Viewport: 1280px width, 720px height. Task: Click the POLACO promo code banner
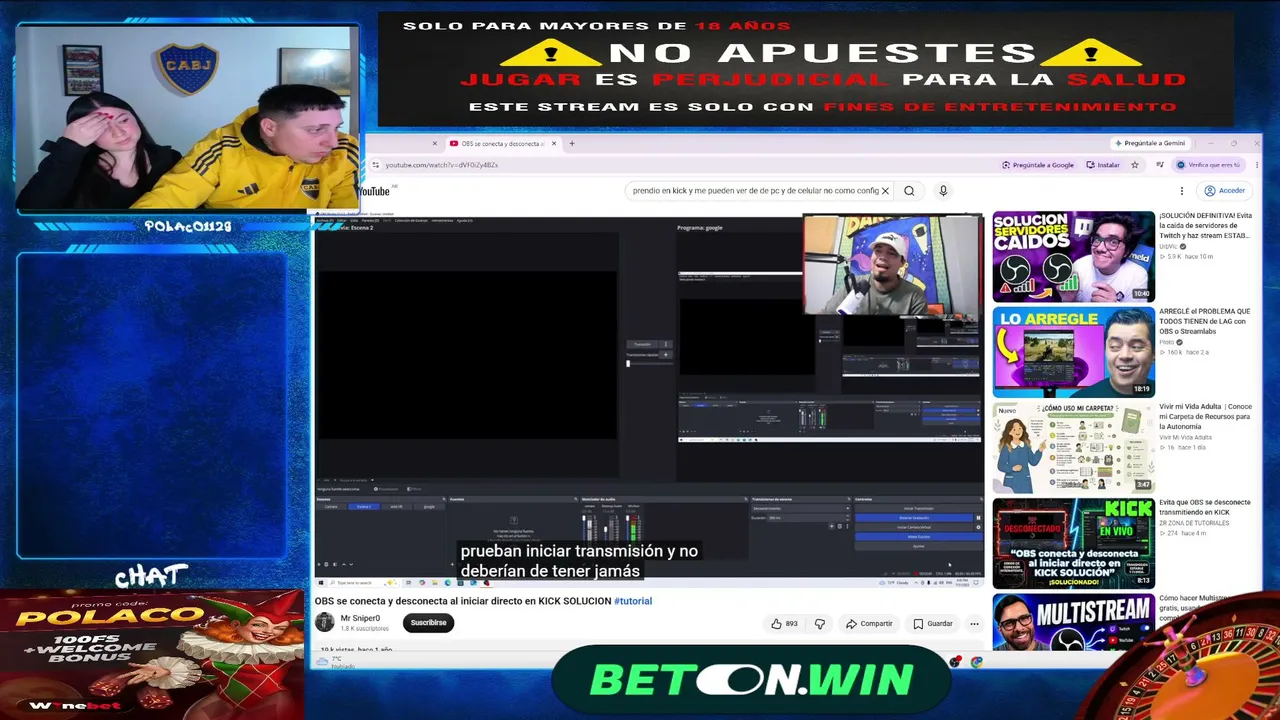click(152, 653)
